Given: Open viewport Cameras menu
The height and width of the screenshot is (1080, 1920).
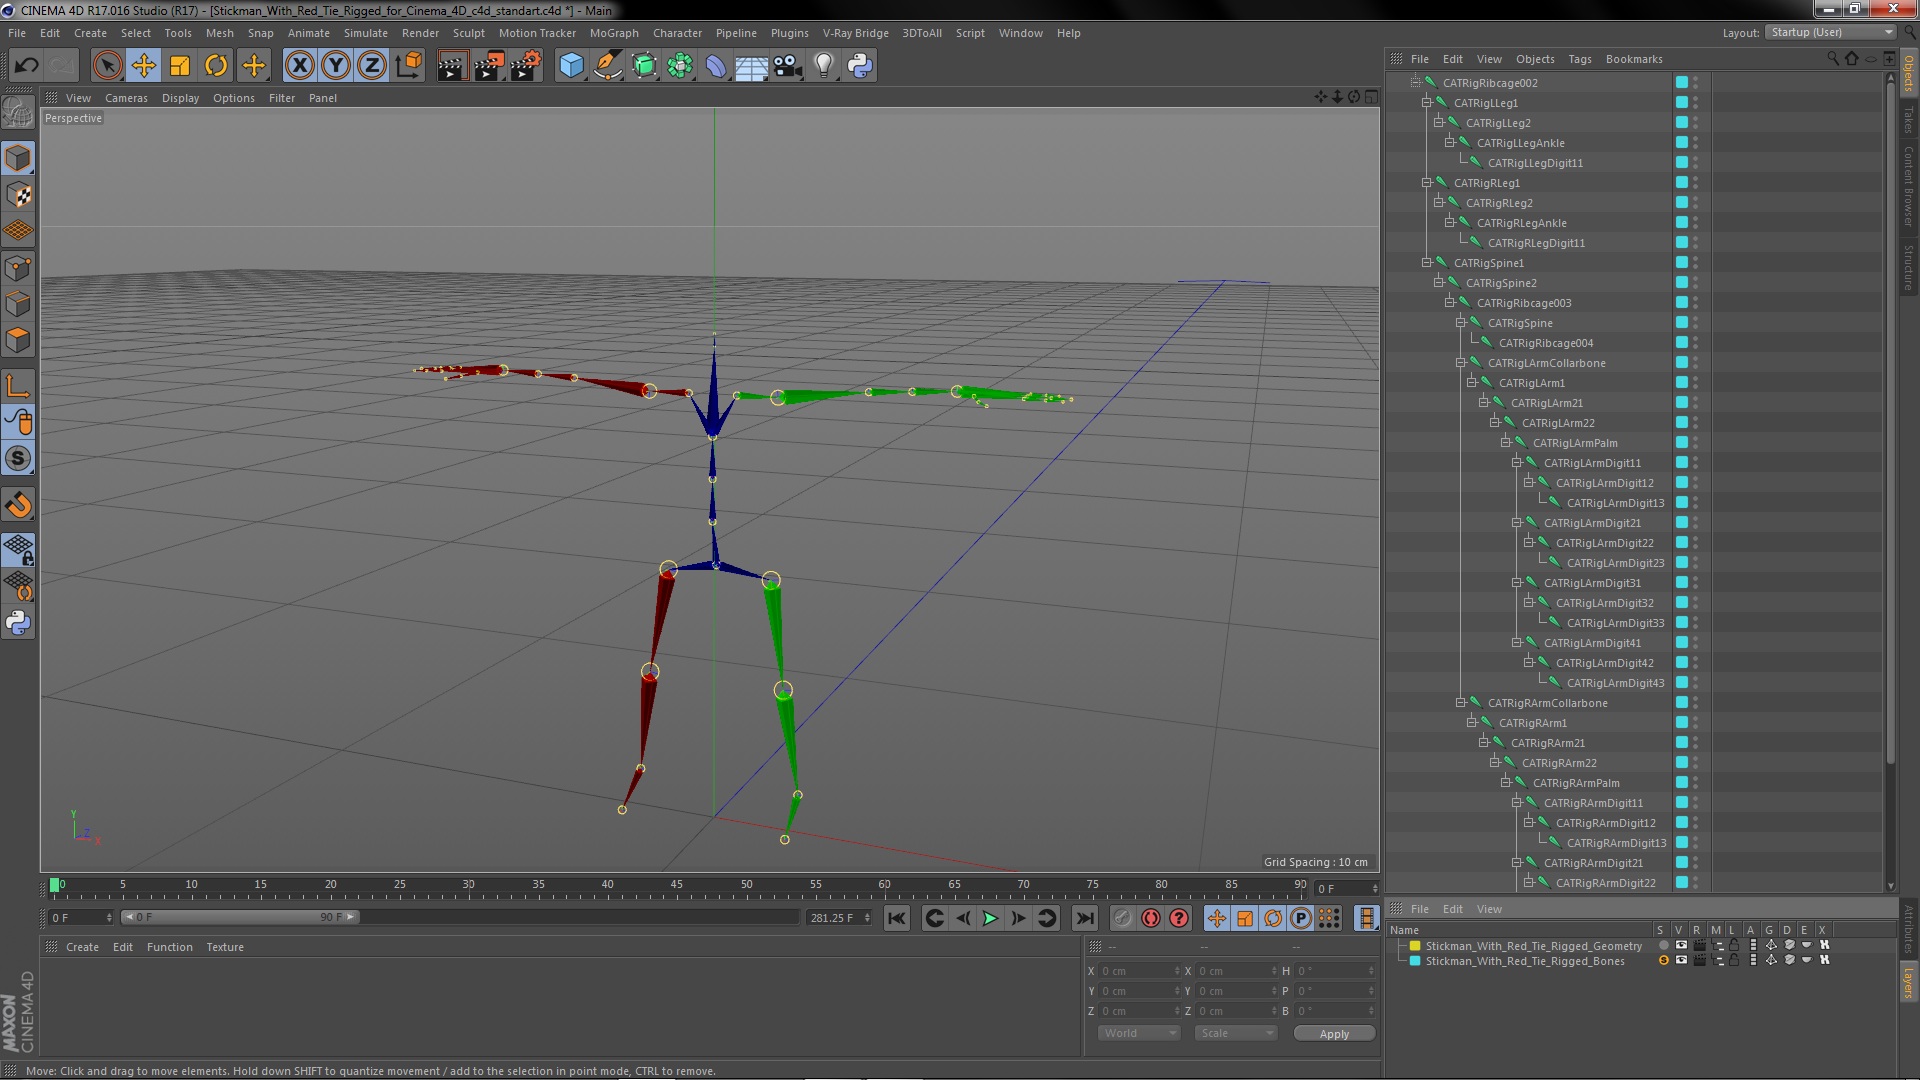Looking at the screenshot, I should point(126,98).
